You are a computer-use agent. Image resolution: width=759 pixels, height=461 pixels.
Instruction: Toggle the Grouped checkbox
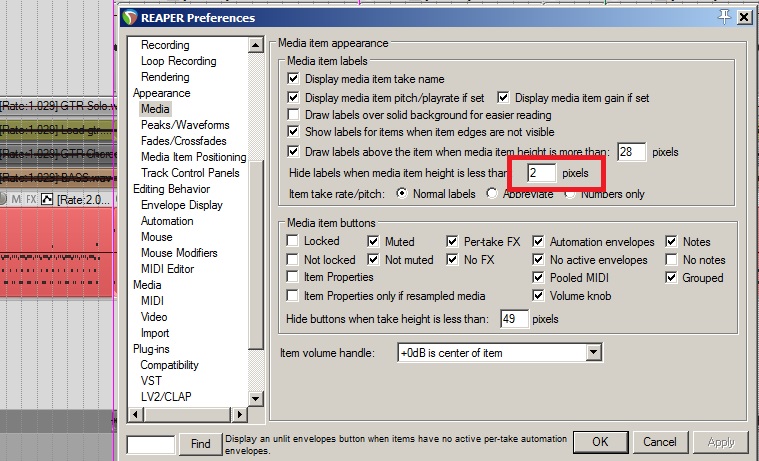[671, 277]
